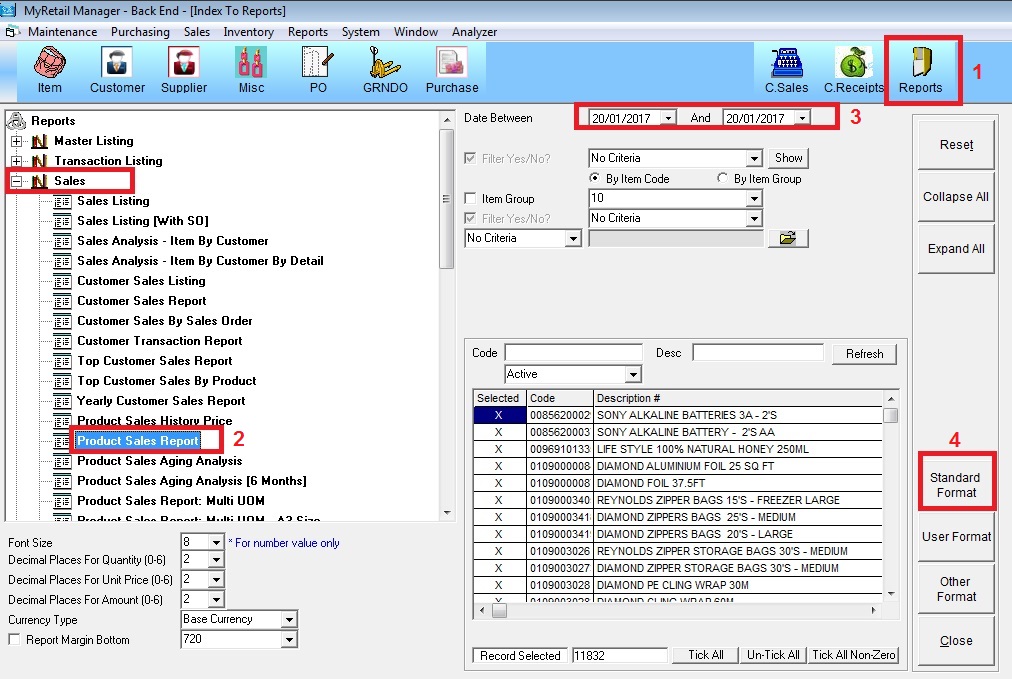
Task: Click the Standard Format button
Action: tap(956, 485)
